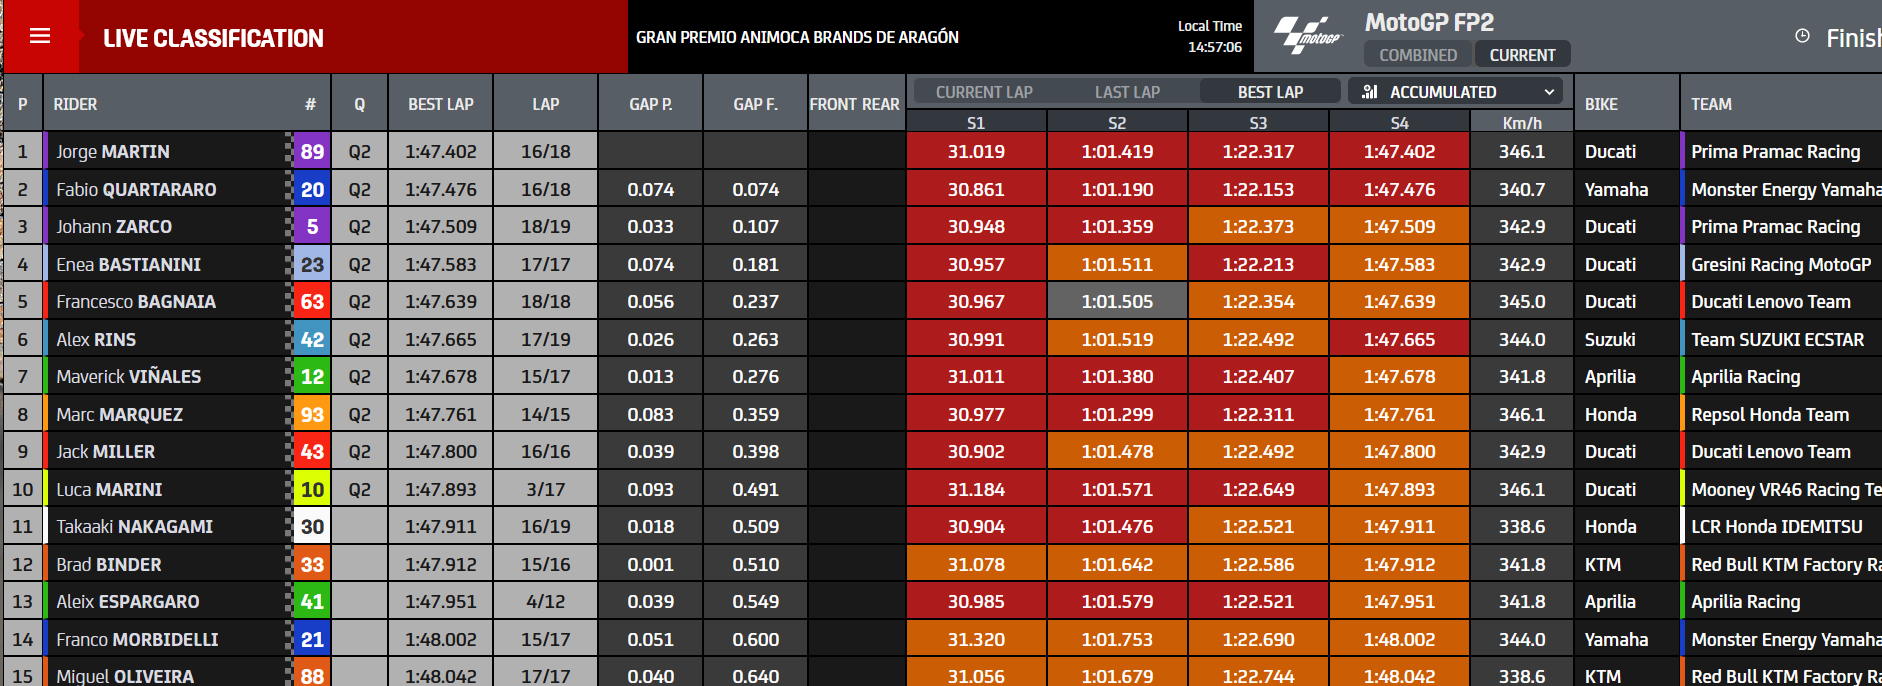
Task: Select the BEST LAP sector tab
Action: [1270, 92]
